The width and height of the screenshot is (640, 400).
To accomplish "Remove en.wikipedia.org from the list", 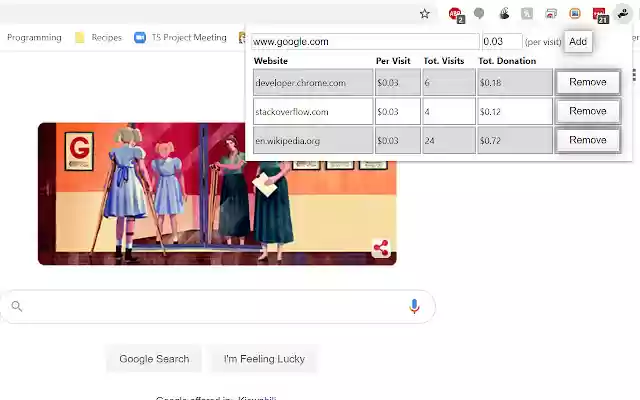I will [x=588, y=140].
